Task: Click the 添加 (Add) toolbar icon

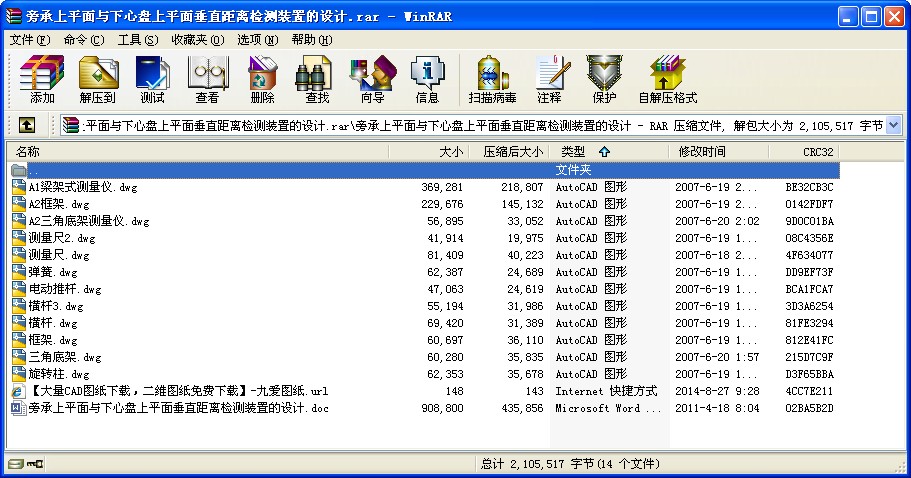Action: tap(42, 80)
